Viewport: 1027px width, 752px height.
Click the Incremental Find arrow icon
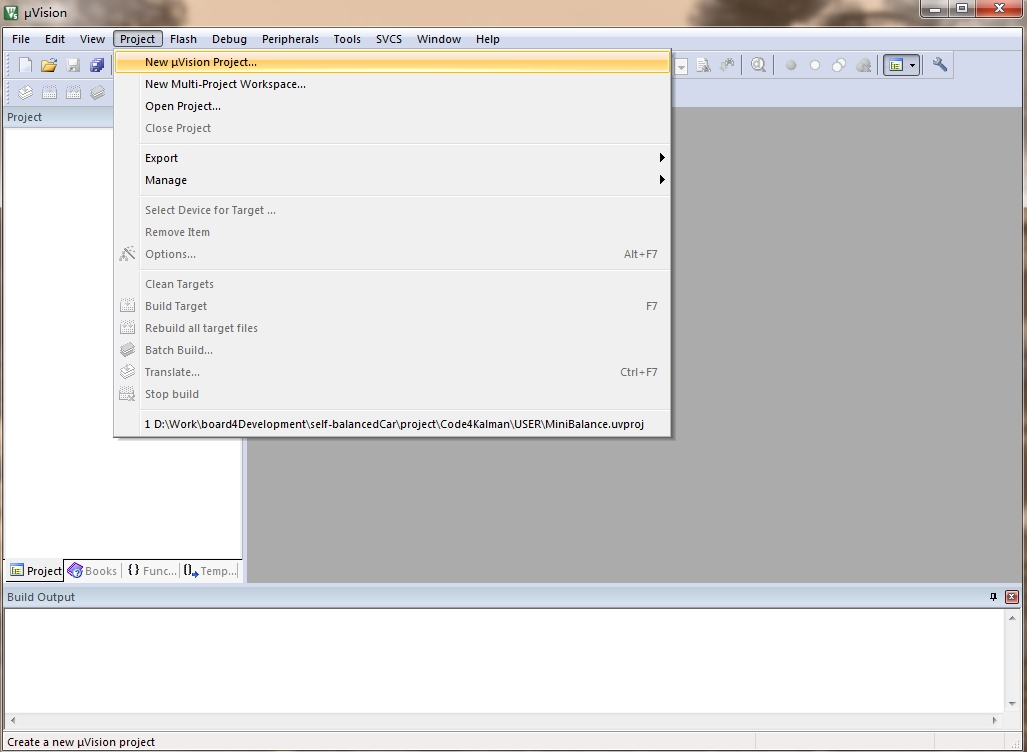(727, 65)
